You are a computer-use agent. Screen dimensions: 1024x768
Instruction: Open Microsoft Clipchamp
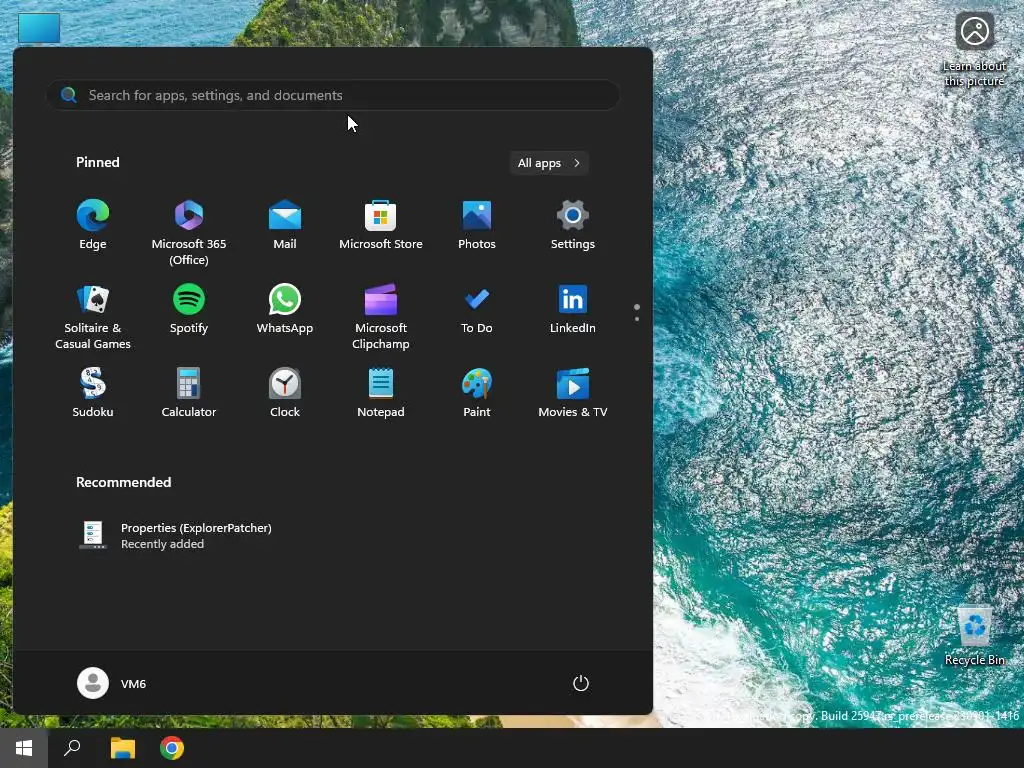point(381,316)
